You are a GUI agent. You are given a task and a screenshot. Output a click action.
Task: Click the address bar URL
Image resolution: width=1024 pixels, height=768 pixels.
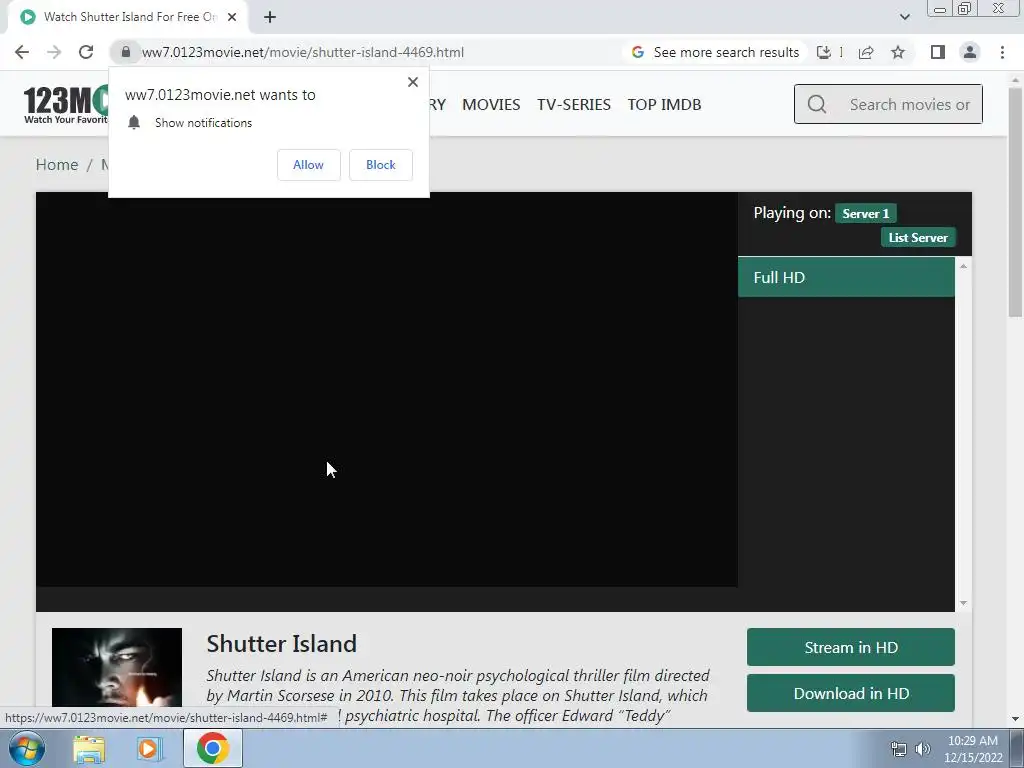[303, 52]
